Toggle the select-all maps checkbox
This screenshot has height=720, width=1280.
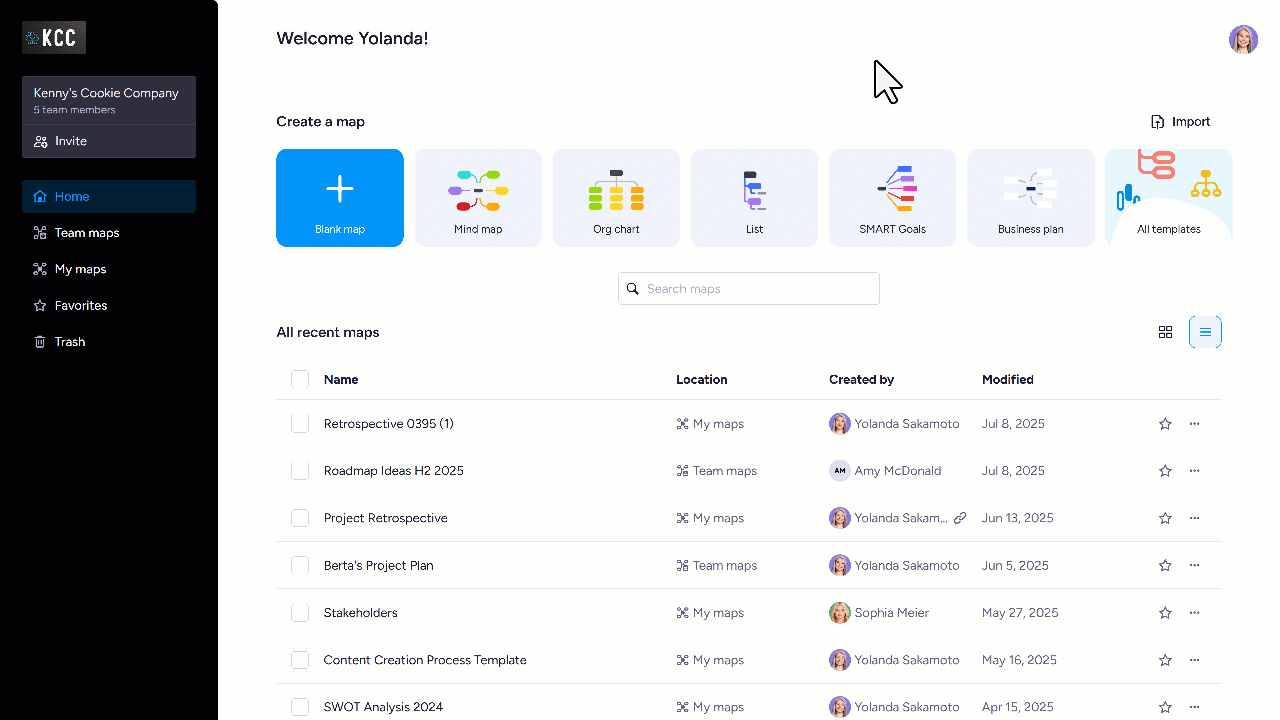pyautogui.click(x=300, y=379)
